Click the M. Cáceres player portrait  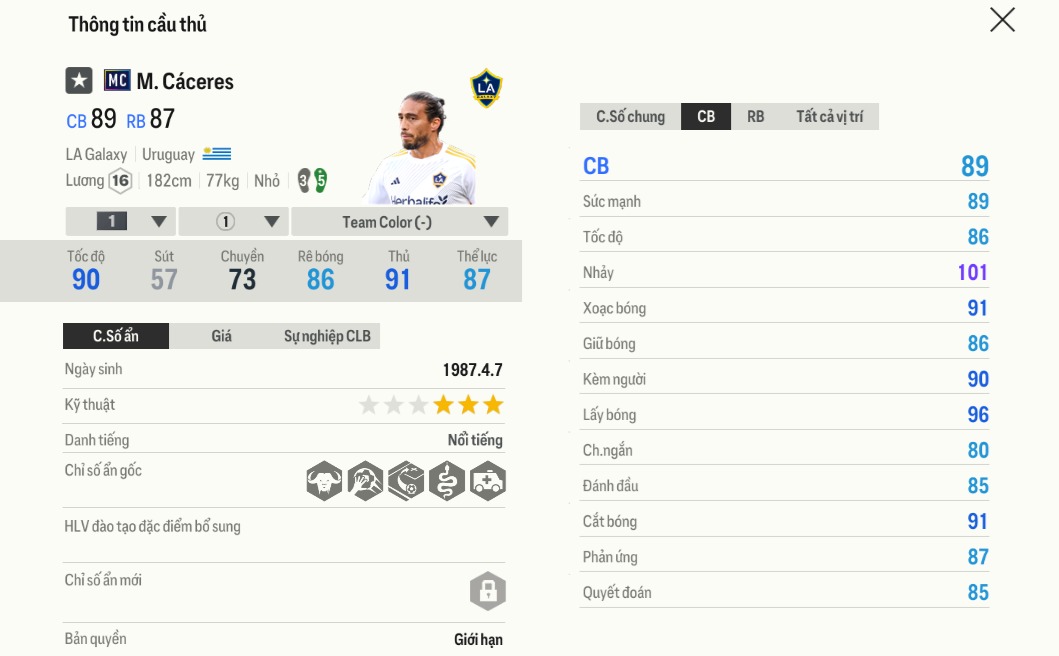[x=420, y=150]
